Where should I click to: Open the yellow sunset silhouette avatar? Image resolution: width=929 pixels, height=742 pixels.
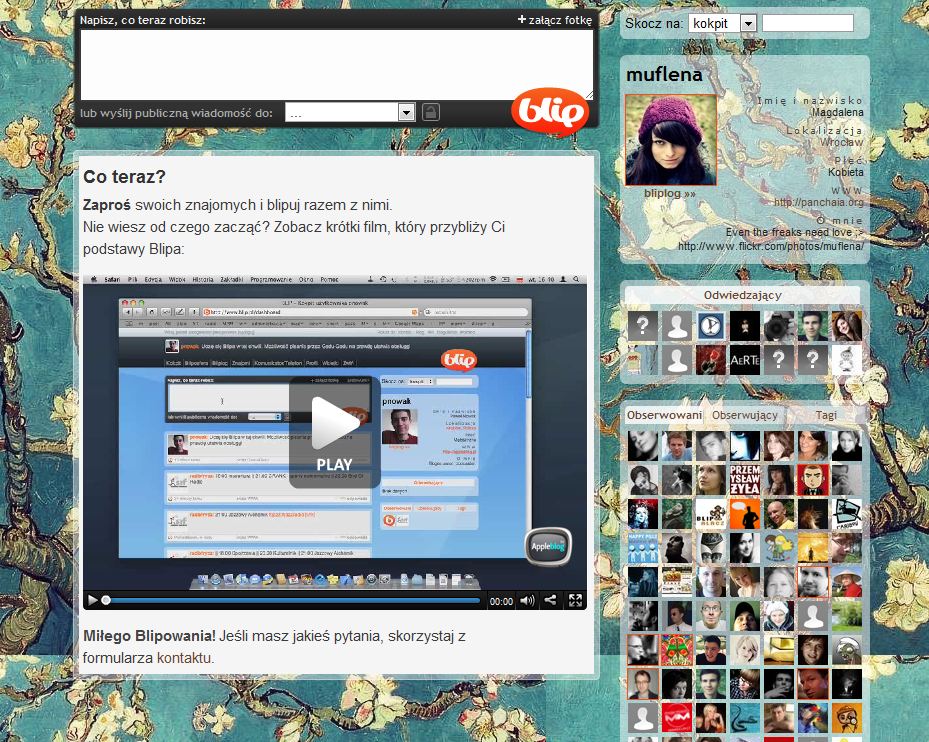click(813, 548)
